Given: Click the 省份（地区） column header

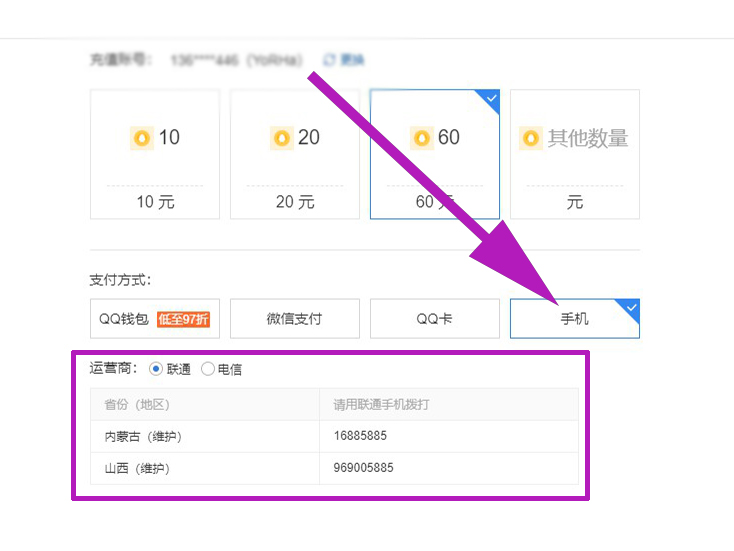Looking at the screenshot, I should [x=205, y=404].
